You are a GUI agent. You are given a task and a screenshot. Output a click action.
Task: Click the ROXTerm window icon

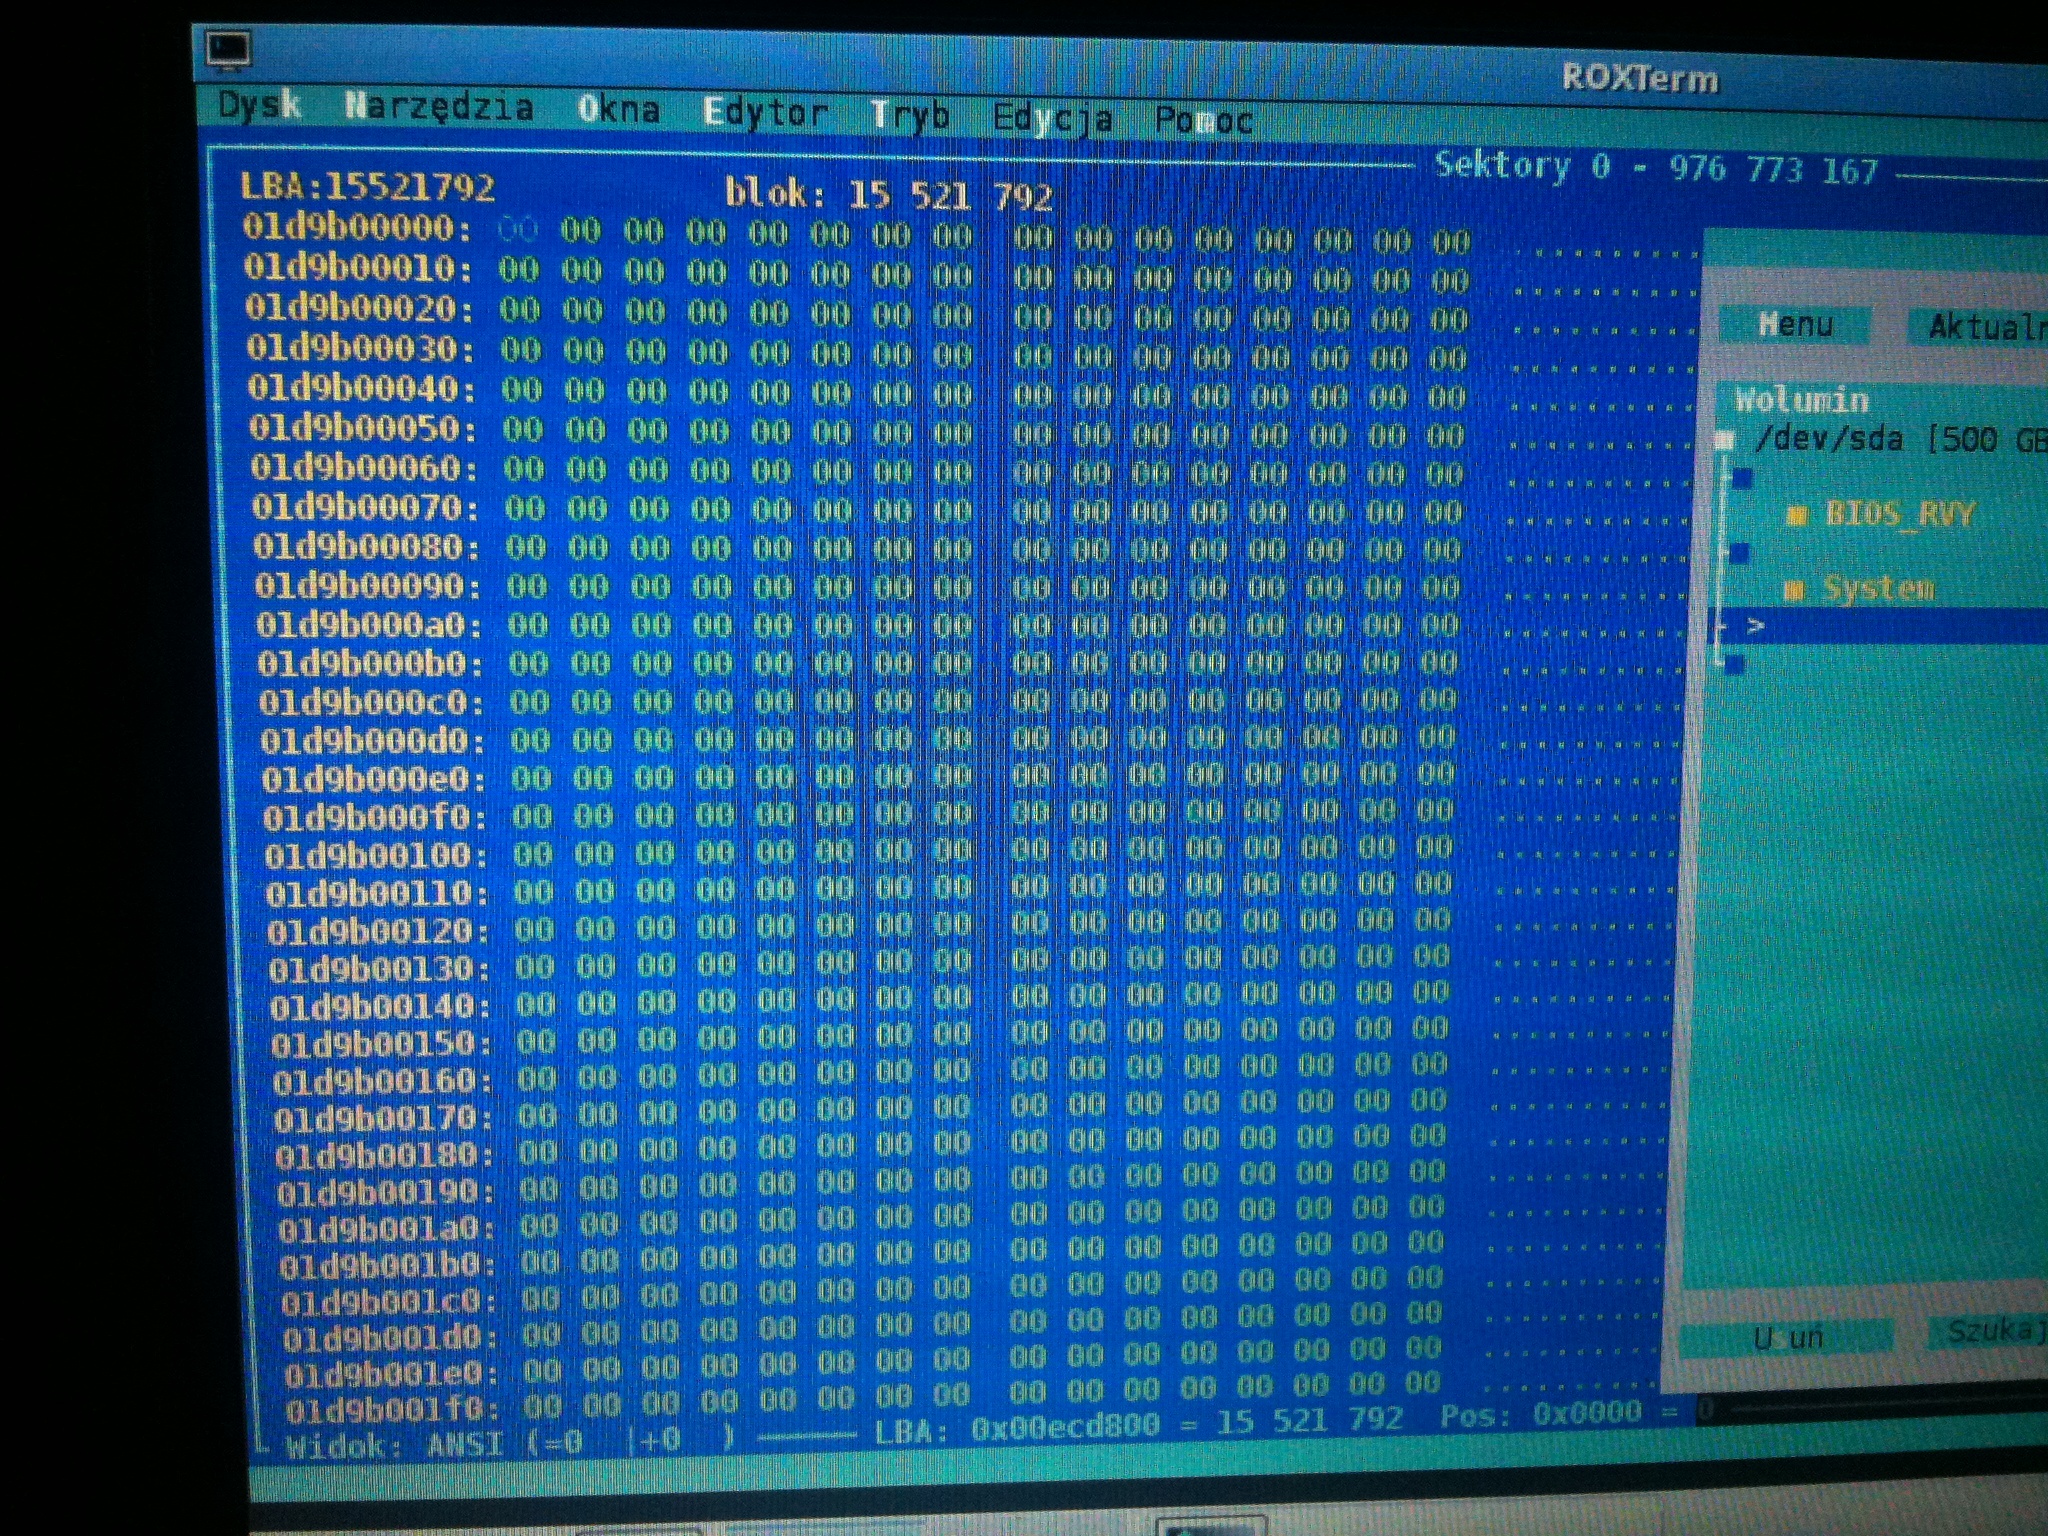[228, 49]
